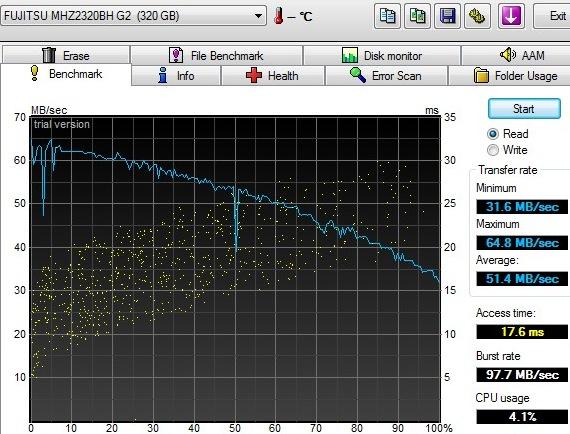
Task: Click the minimum value 31.6 MB/sec
Action: [522, 207]
